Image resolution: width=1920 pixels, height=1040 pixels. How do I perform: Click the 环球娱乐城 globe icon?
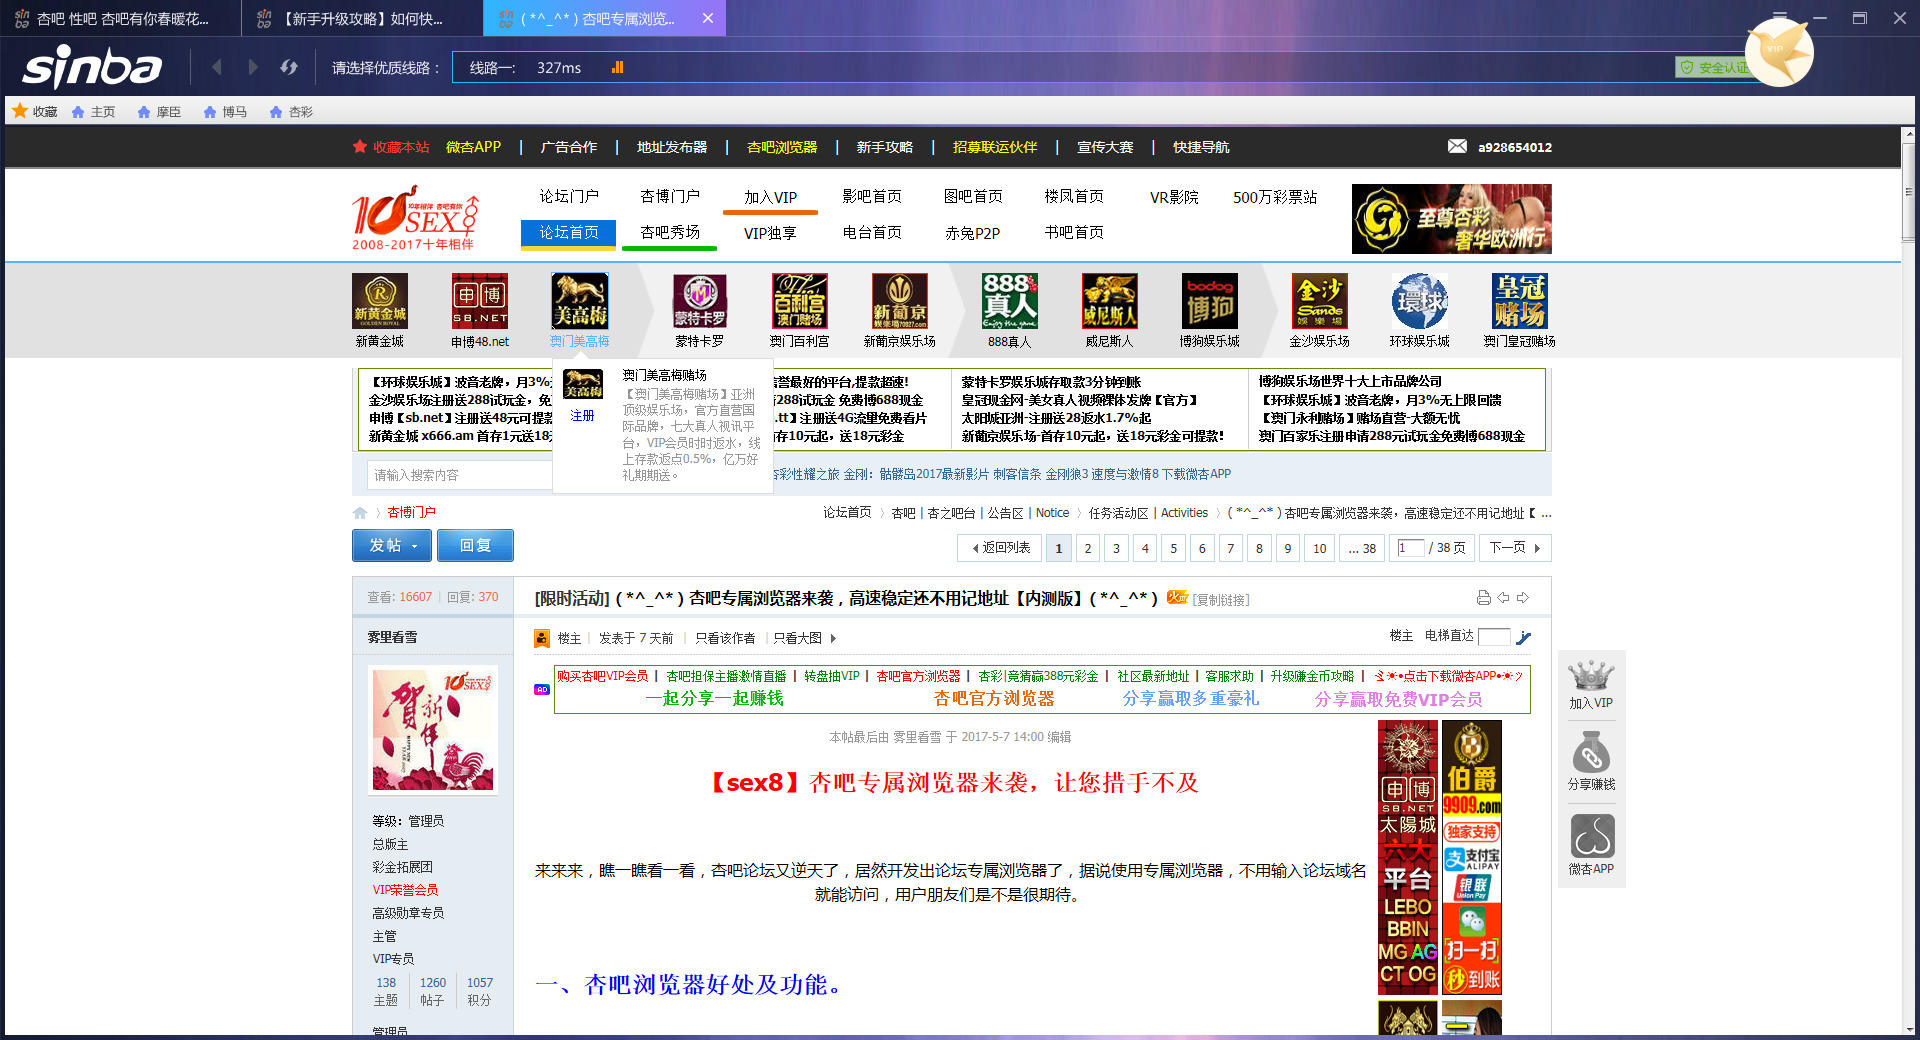1420,301
